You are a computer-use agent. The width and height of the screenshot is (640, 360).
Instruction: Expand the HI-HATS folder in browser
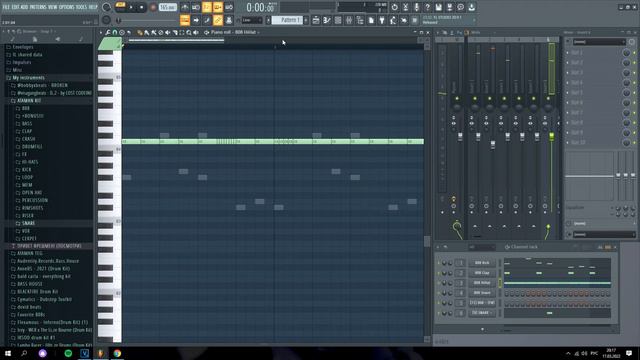tap(29, 162)
